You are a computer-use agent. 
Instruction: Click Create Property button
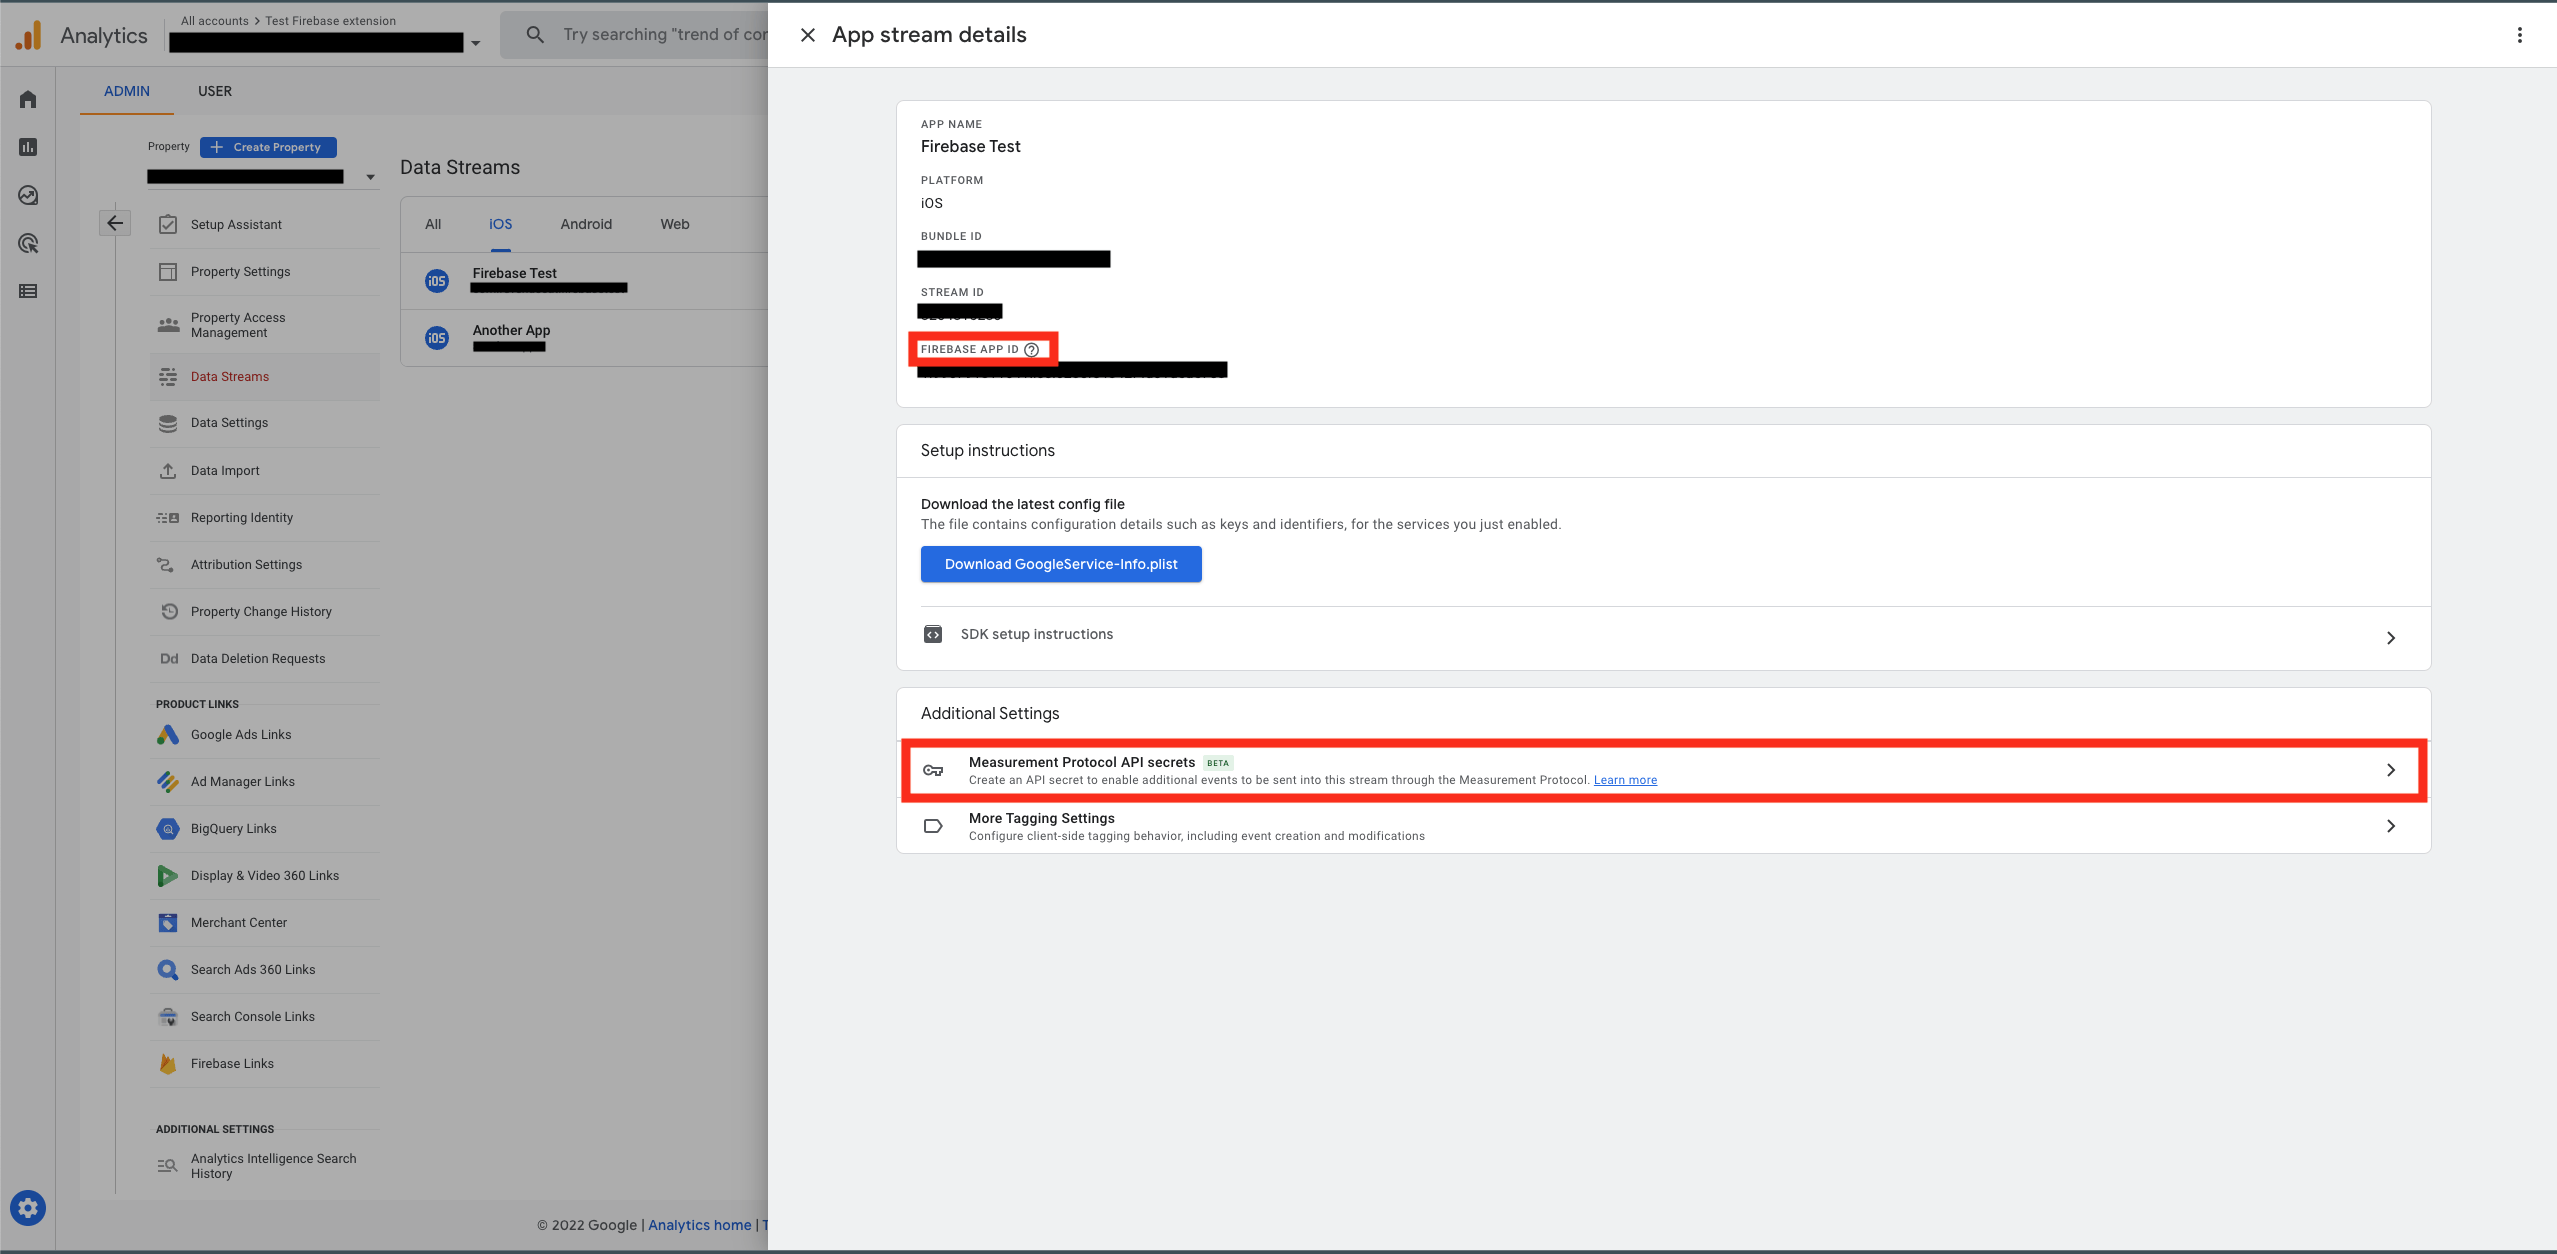(x=266, y=147)
